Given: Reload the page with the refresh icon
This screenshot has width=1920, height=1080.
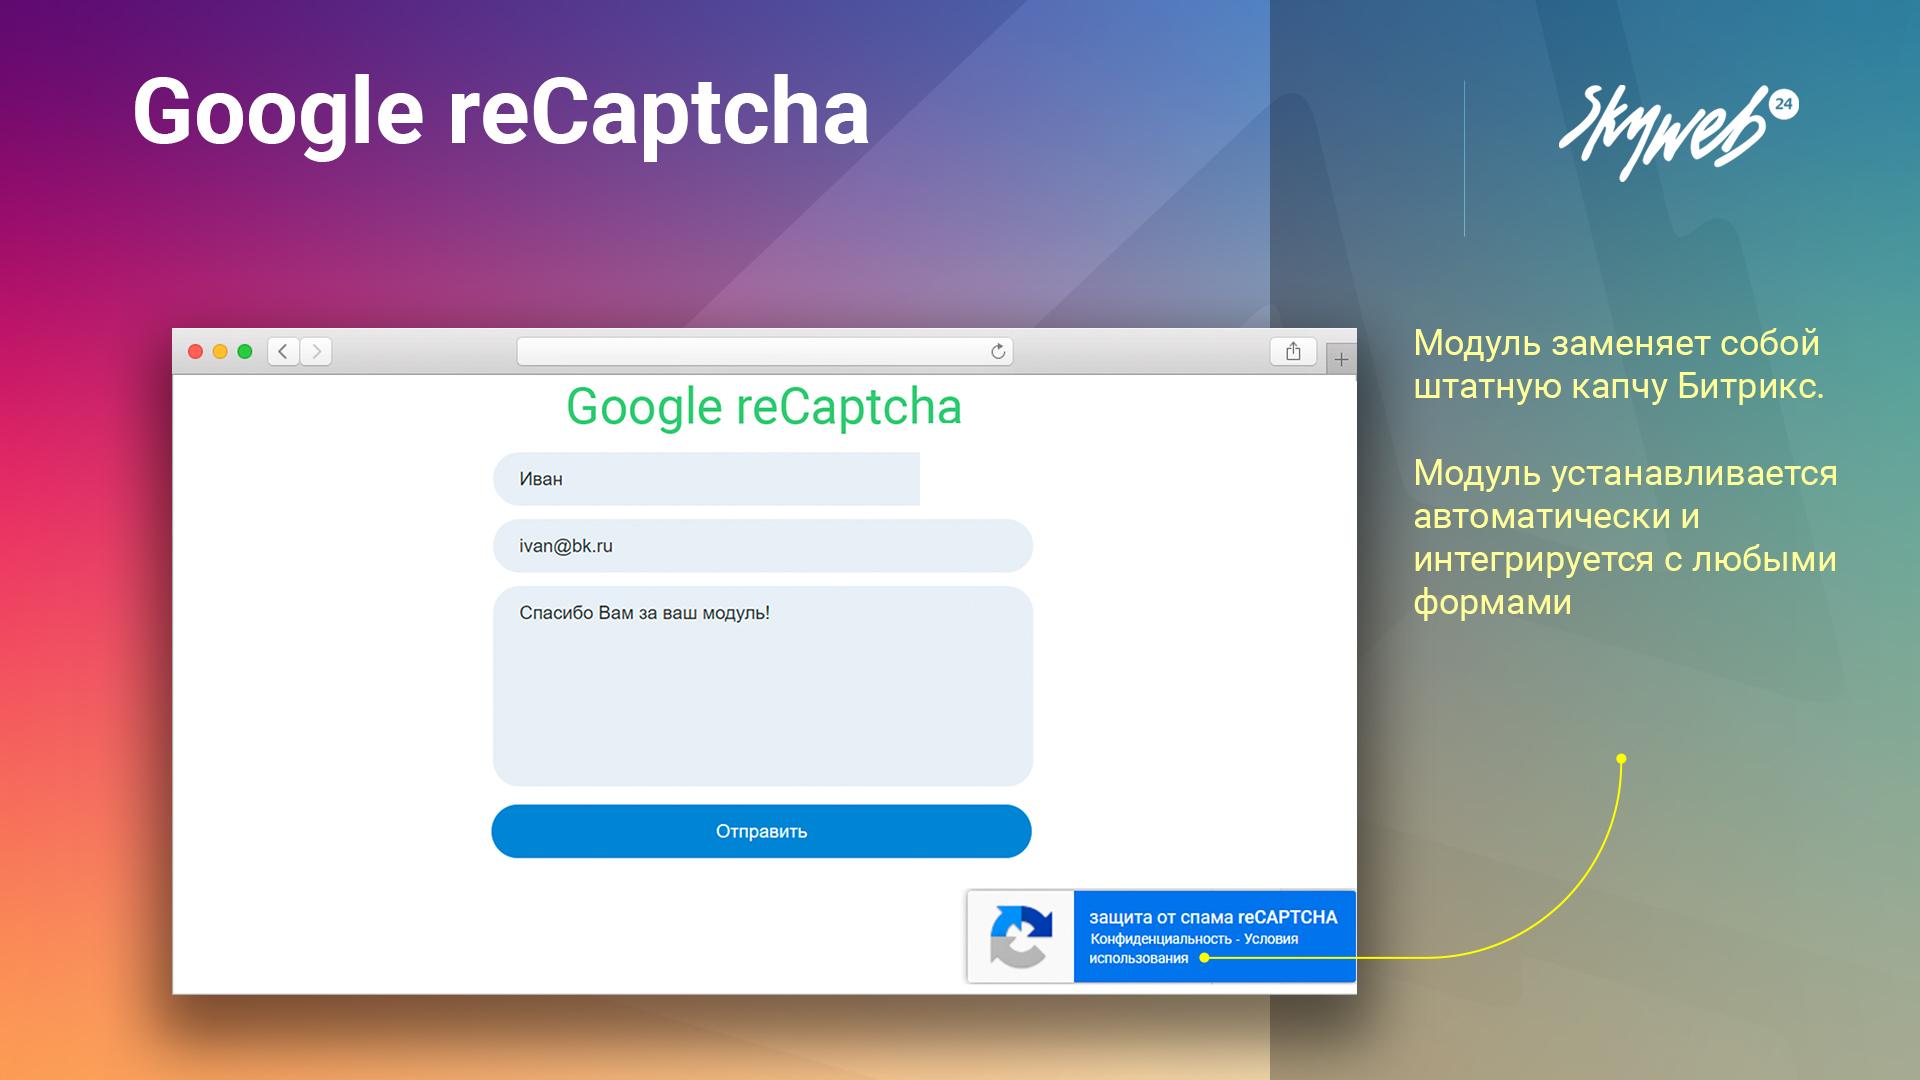Looking at the screenshot, I should pyautogui.click(x=997, y=352).
